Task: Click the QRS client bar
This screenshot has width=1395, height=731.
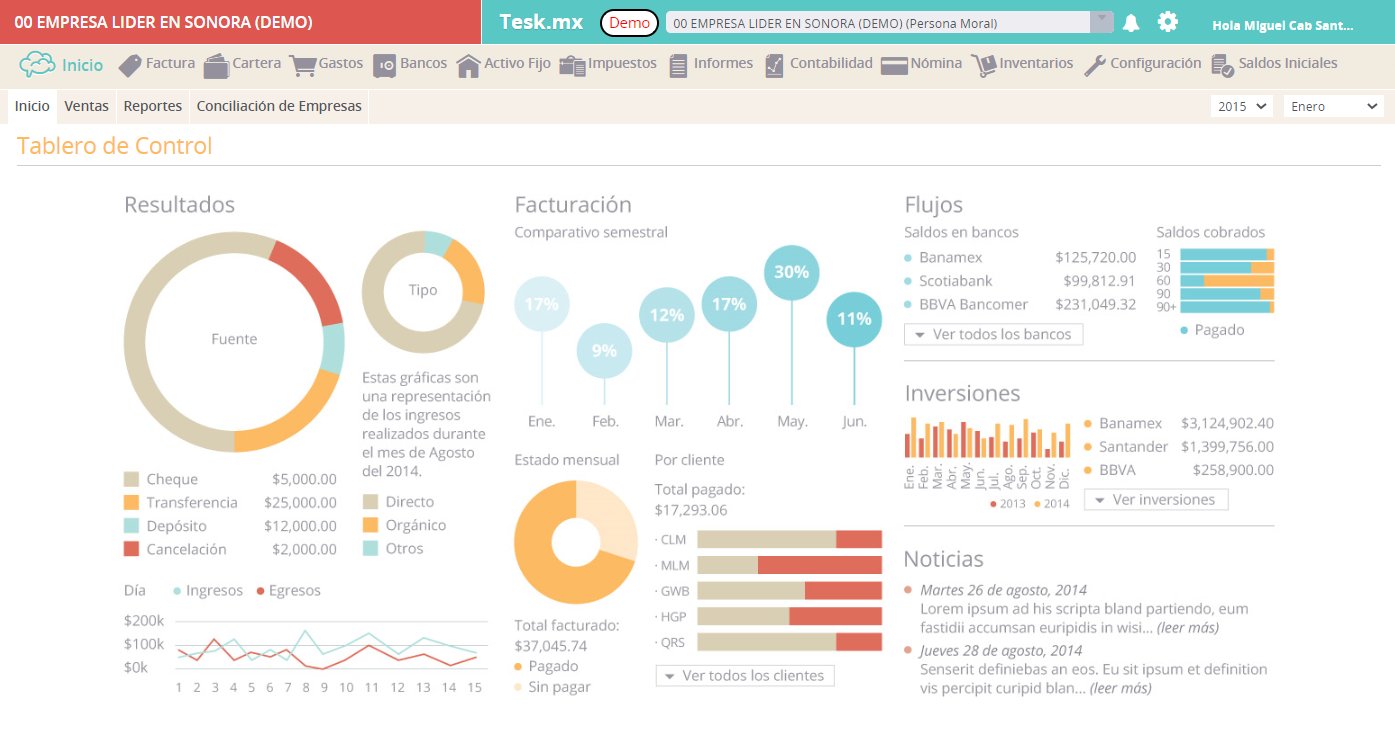Action: tap(789, 642)
